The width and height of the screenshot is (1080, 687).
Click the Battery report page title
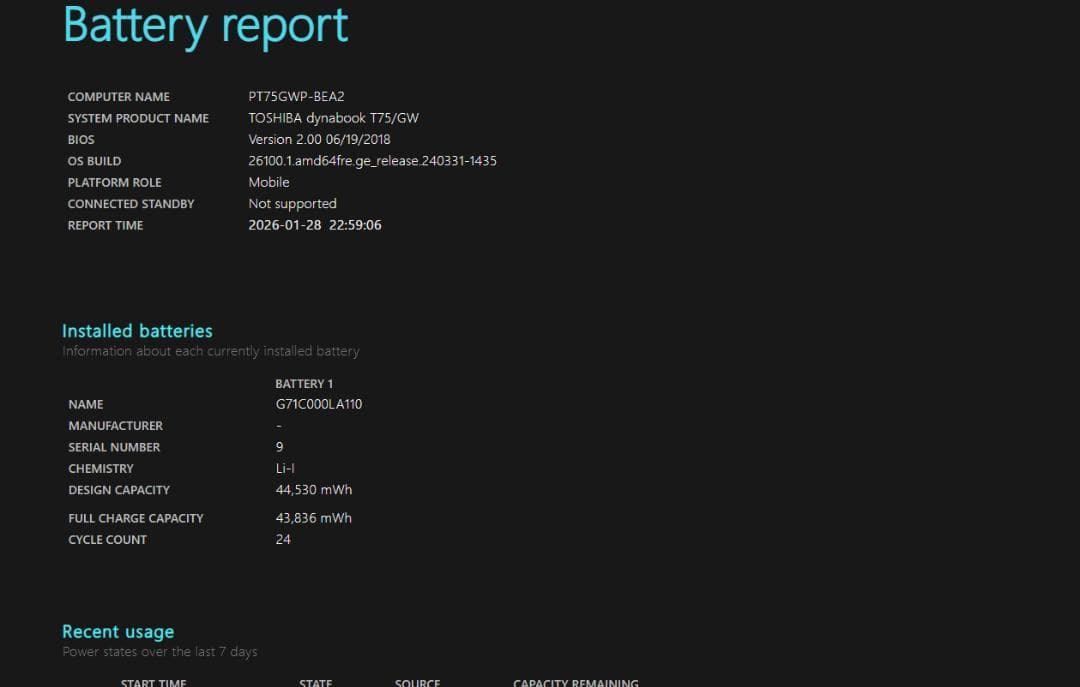[x=205, y=26]
